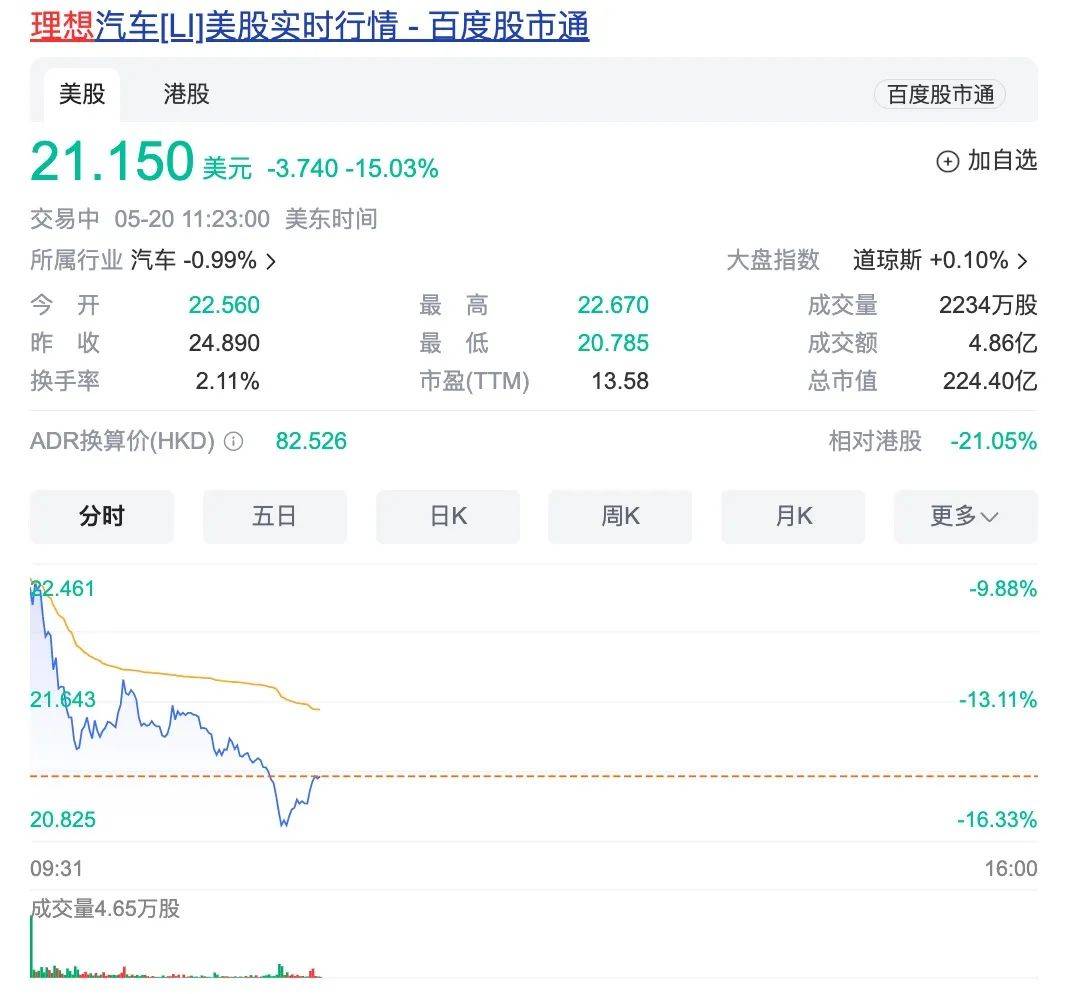Open the 日K daily candlestick chart

[448, 516]
